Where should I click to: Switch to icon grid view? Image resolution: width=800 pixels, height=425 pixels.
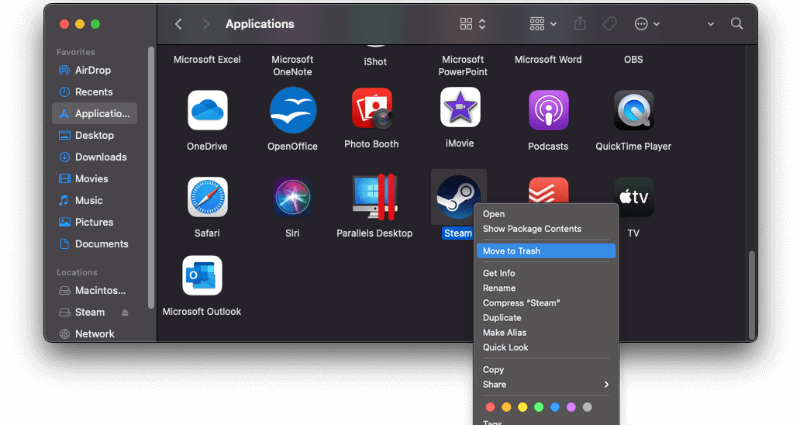466,24
